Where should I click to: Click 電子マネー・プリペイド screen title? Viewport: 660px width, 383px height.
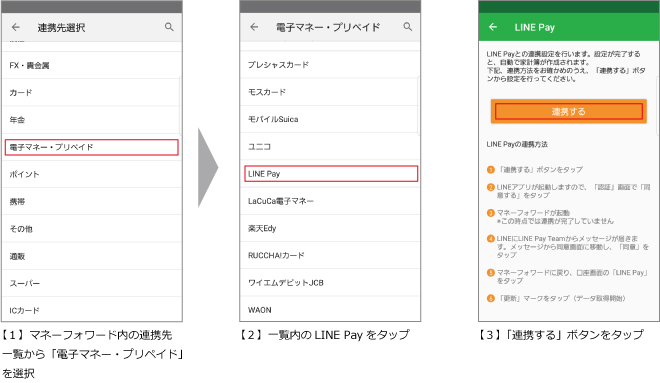click(328, 27)
